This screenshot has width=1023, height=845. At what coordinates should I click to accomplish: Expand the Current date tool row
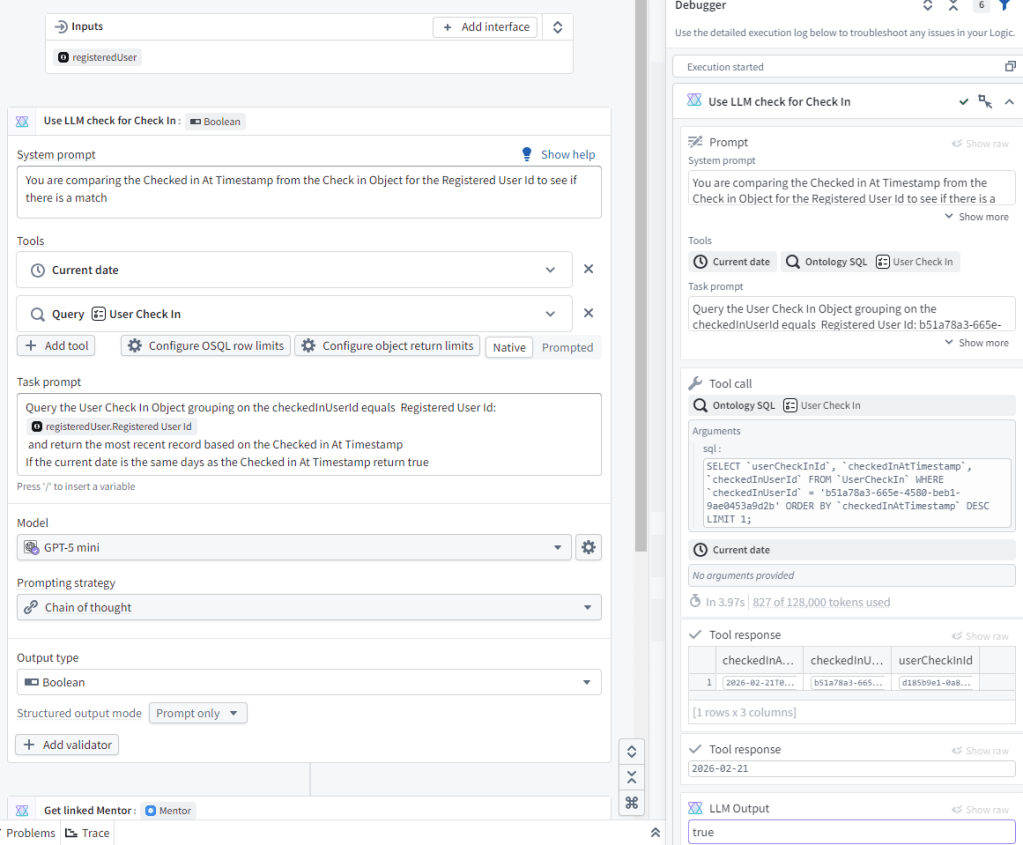pos(550,270)
